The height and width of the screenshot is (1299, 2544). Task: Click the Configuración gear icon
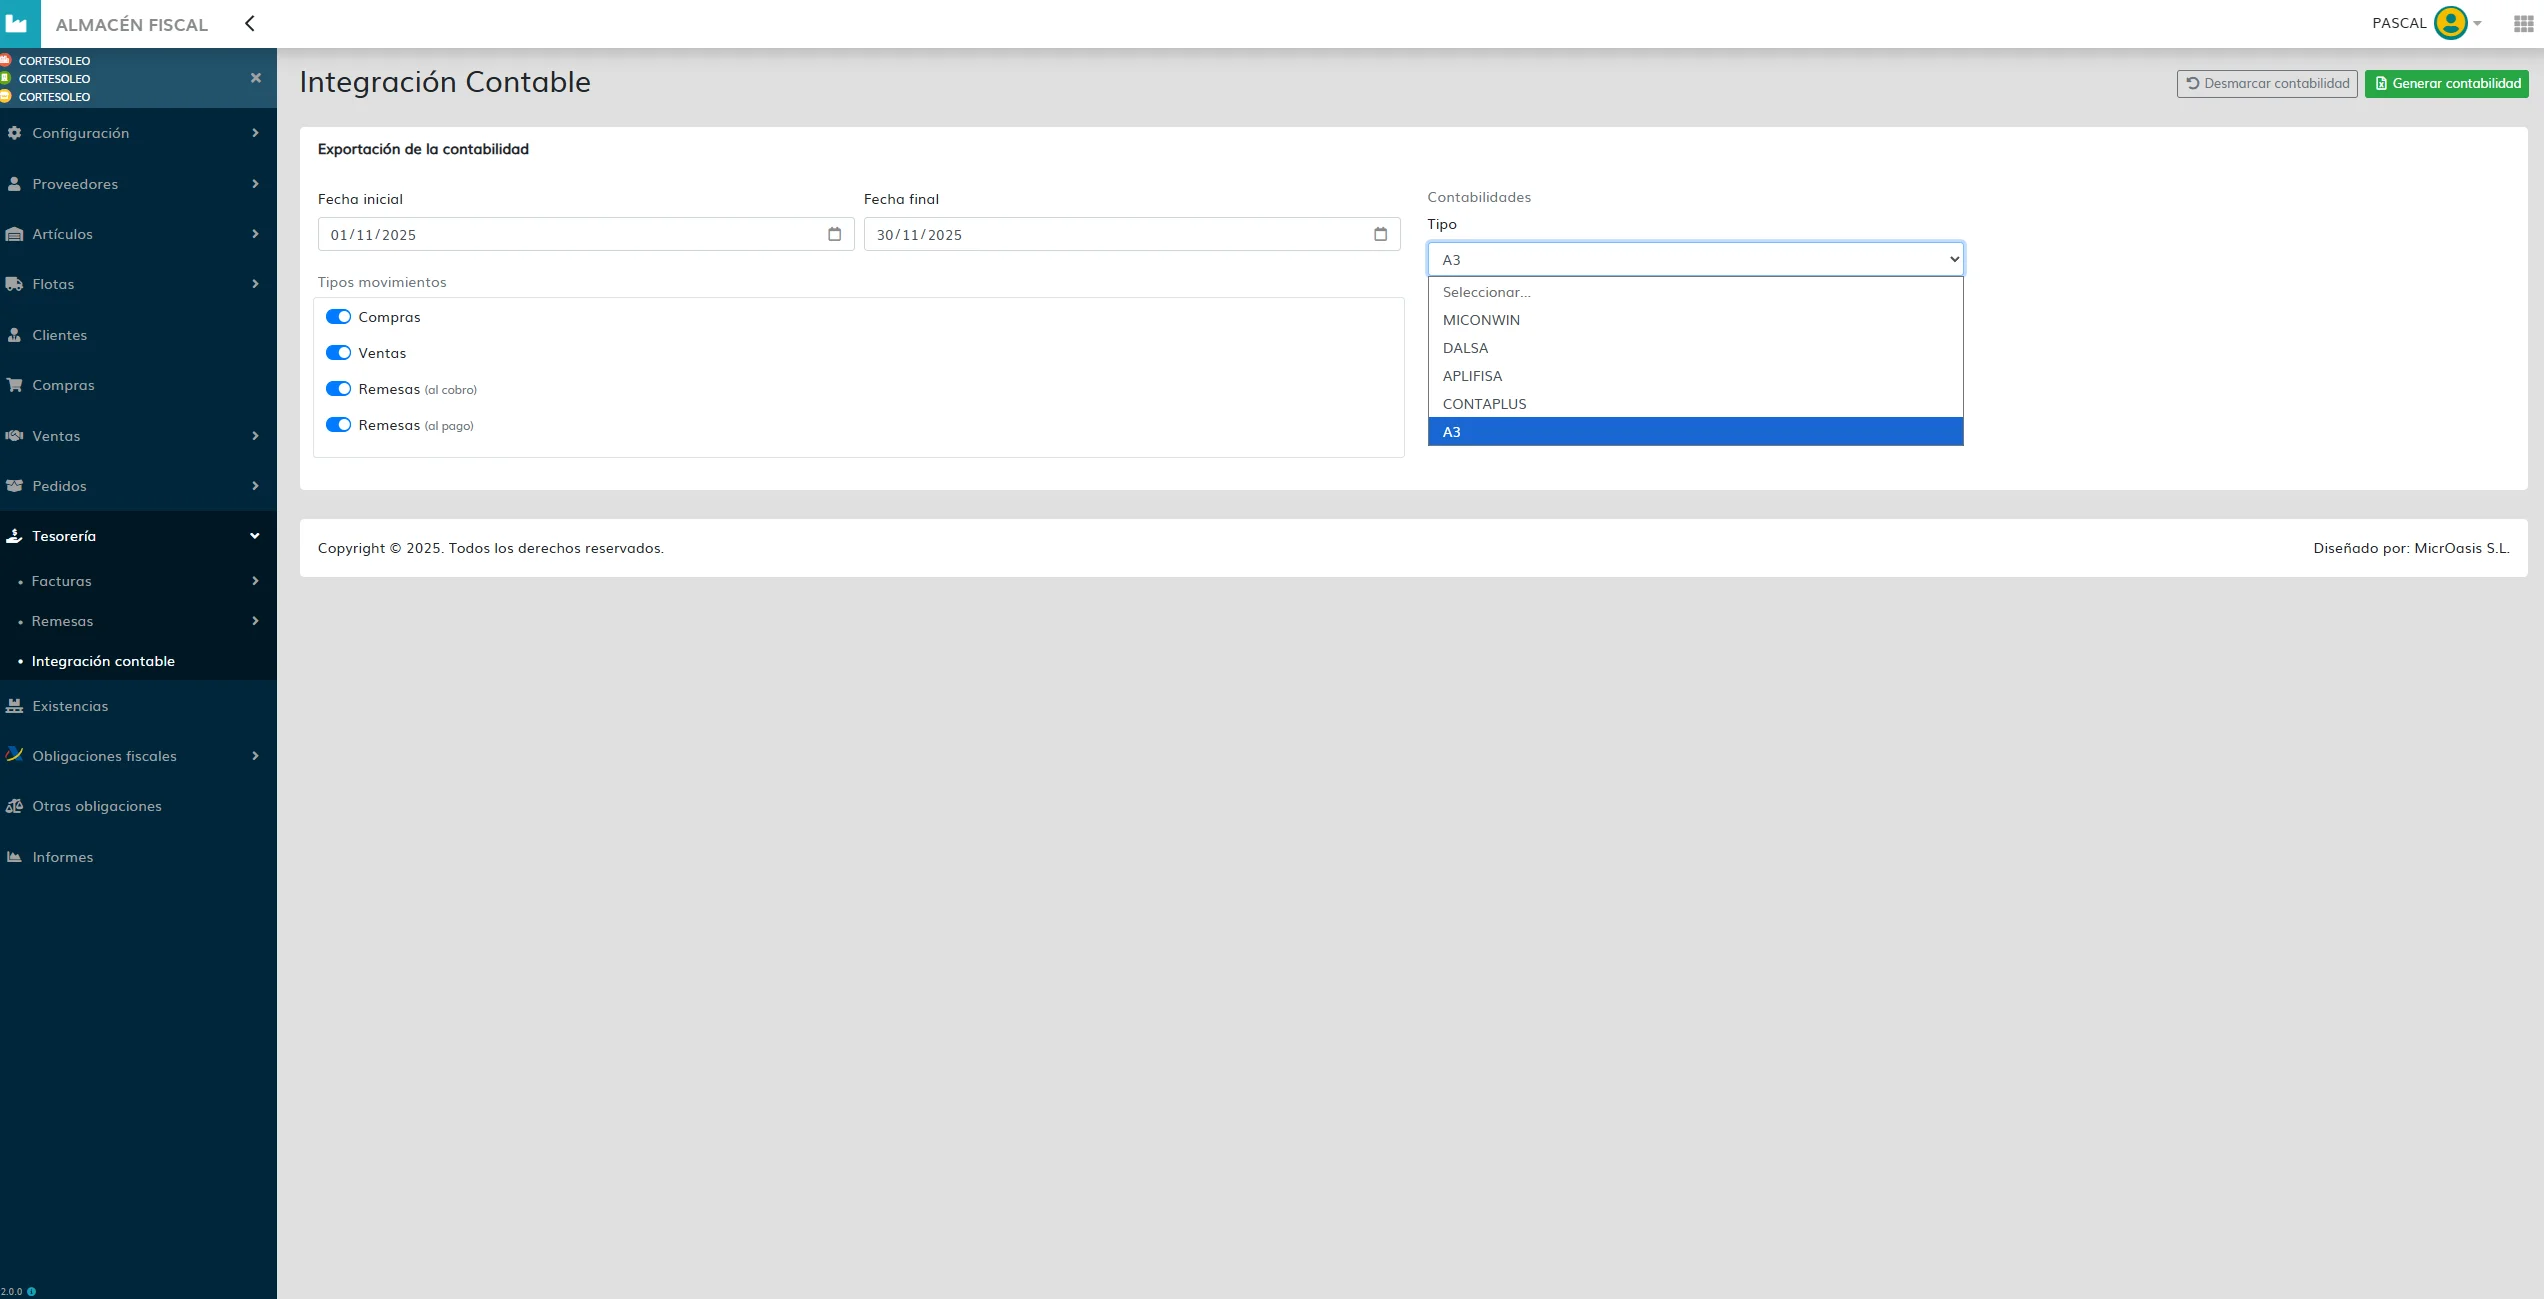[14, 133]
